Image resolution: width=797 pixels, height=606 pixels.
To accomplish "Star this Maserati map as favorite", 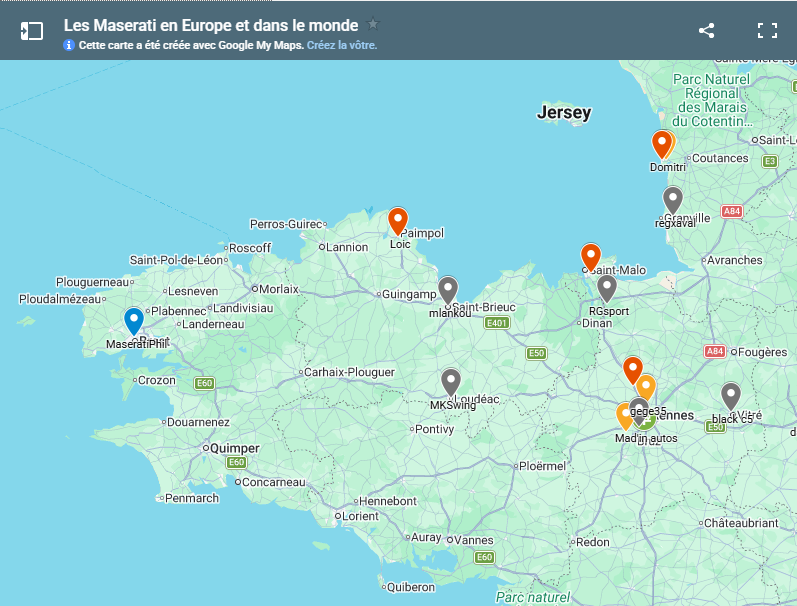I will [373, 23].
